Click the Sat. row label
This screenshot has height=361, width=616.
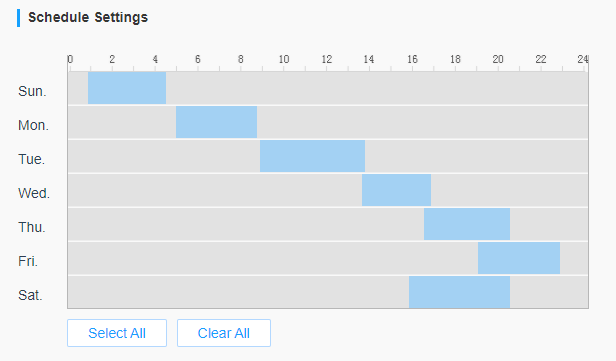click(x=30, y=295)
